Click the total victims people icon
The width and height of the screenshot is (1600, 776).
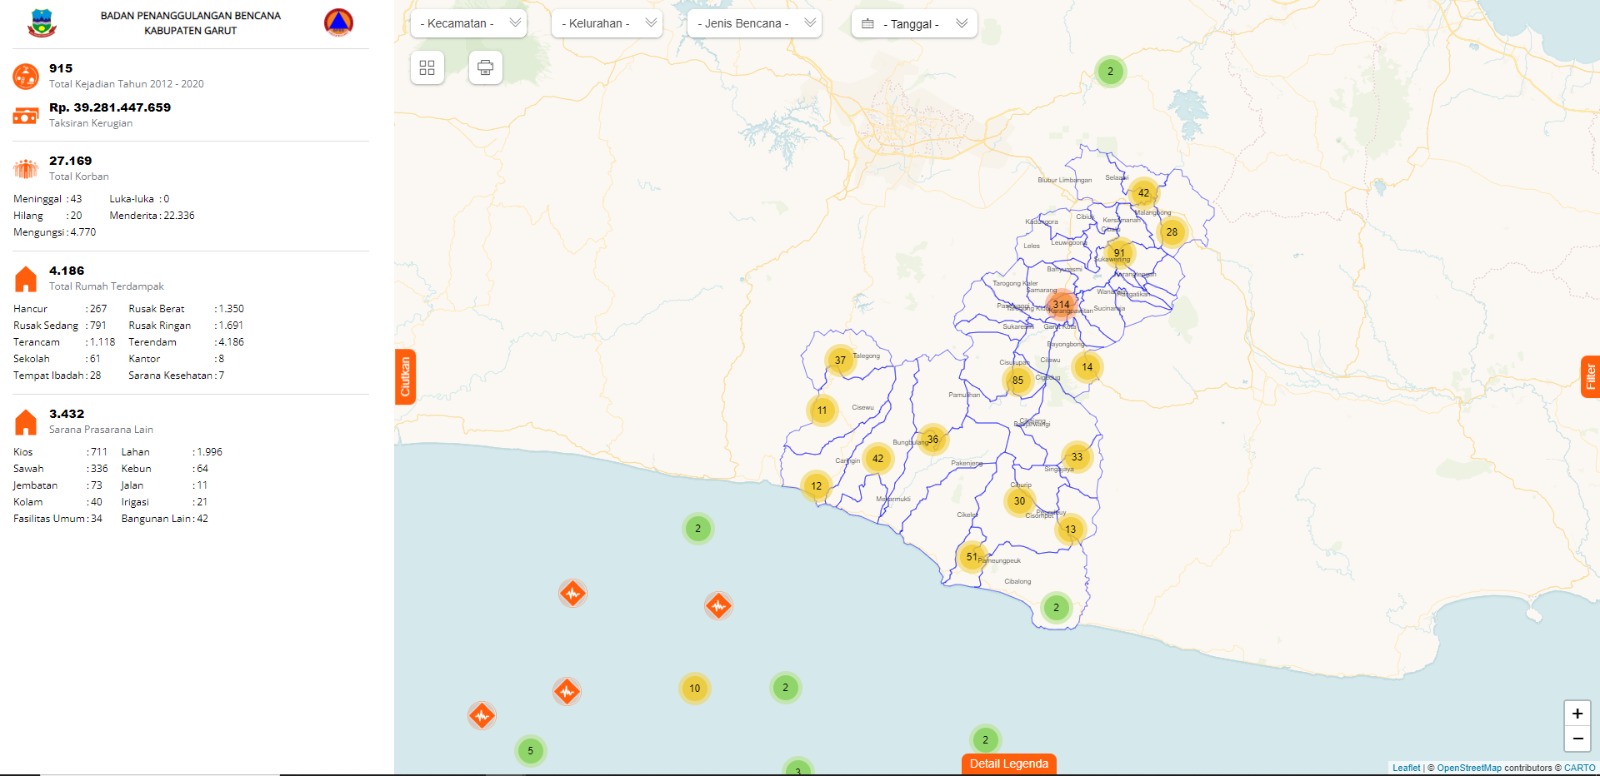click(26, 168)
